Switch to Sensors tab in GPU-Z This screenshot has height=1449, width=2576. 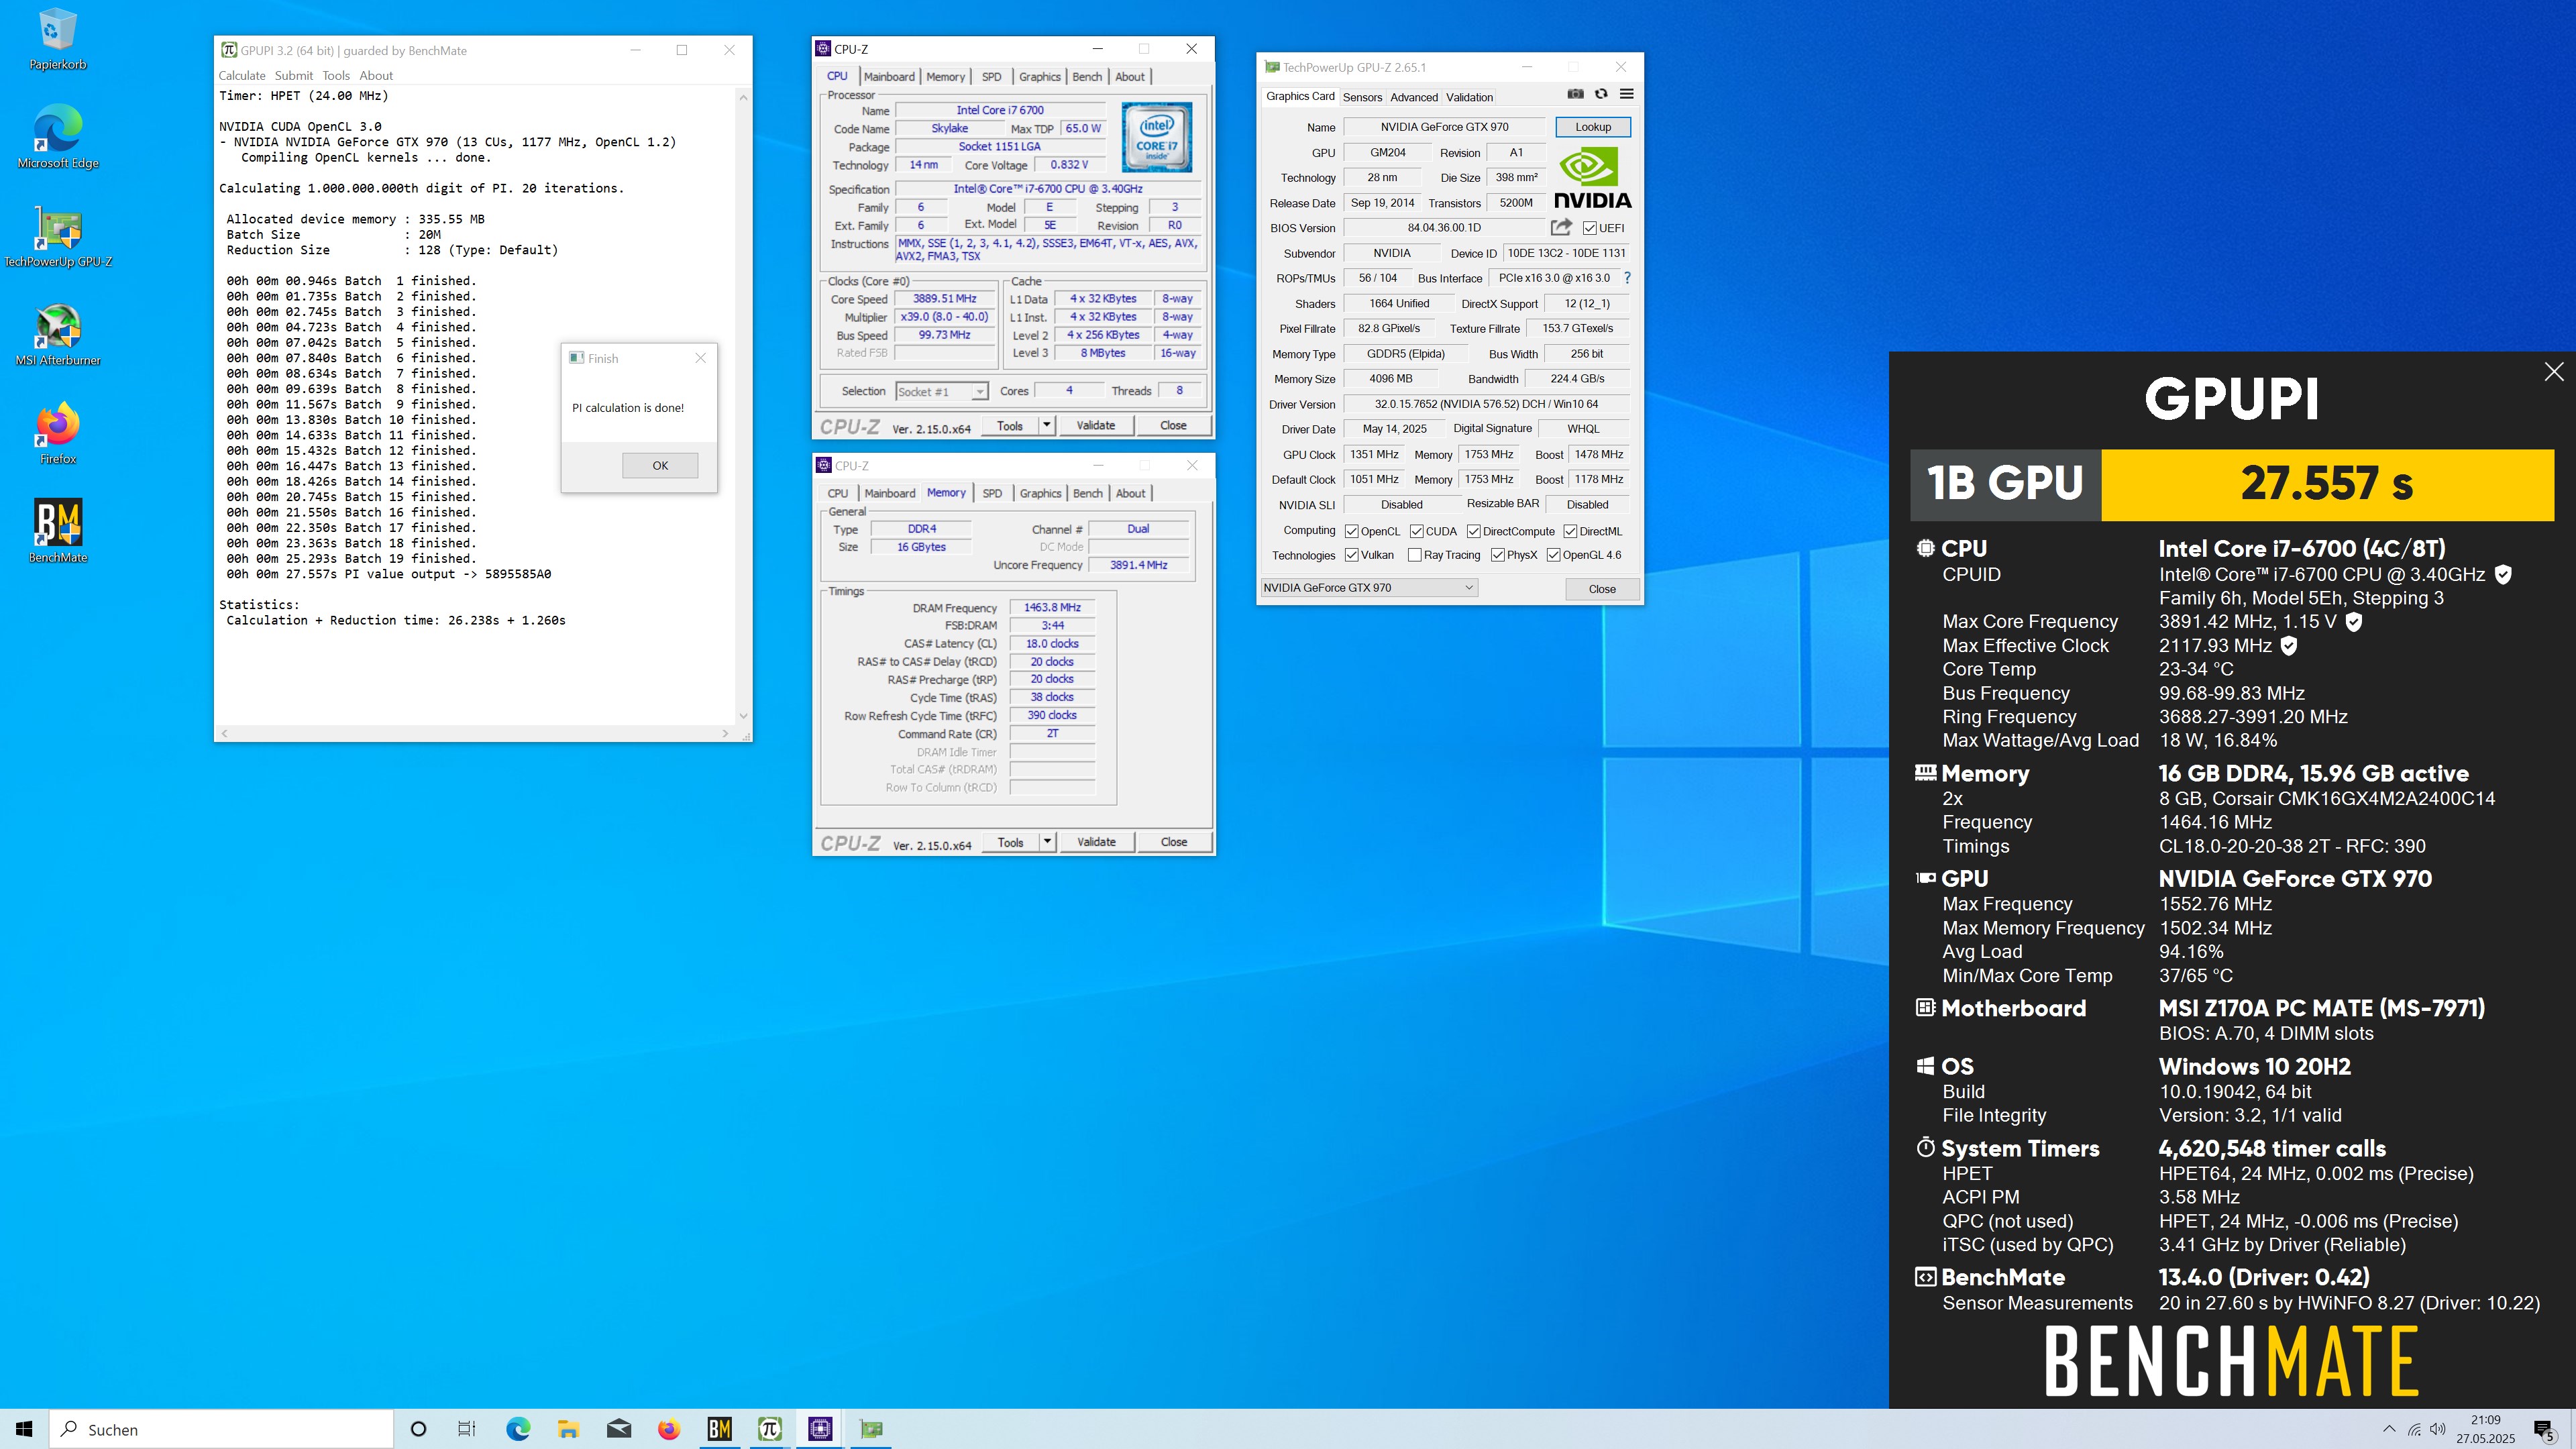(1362, 97)
